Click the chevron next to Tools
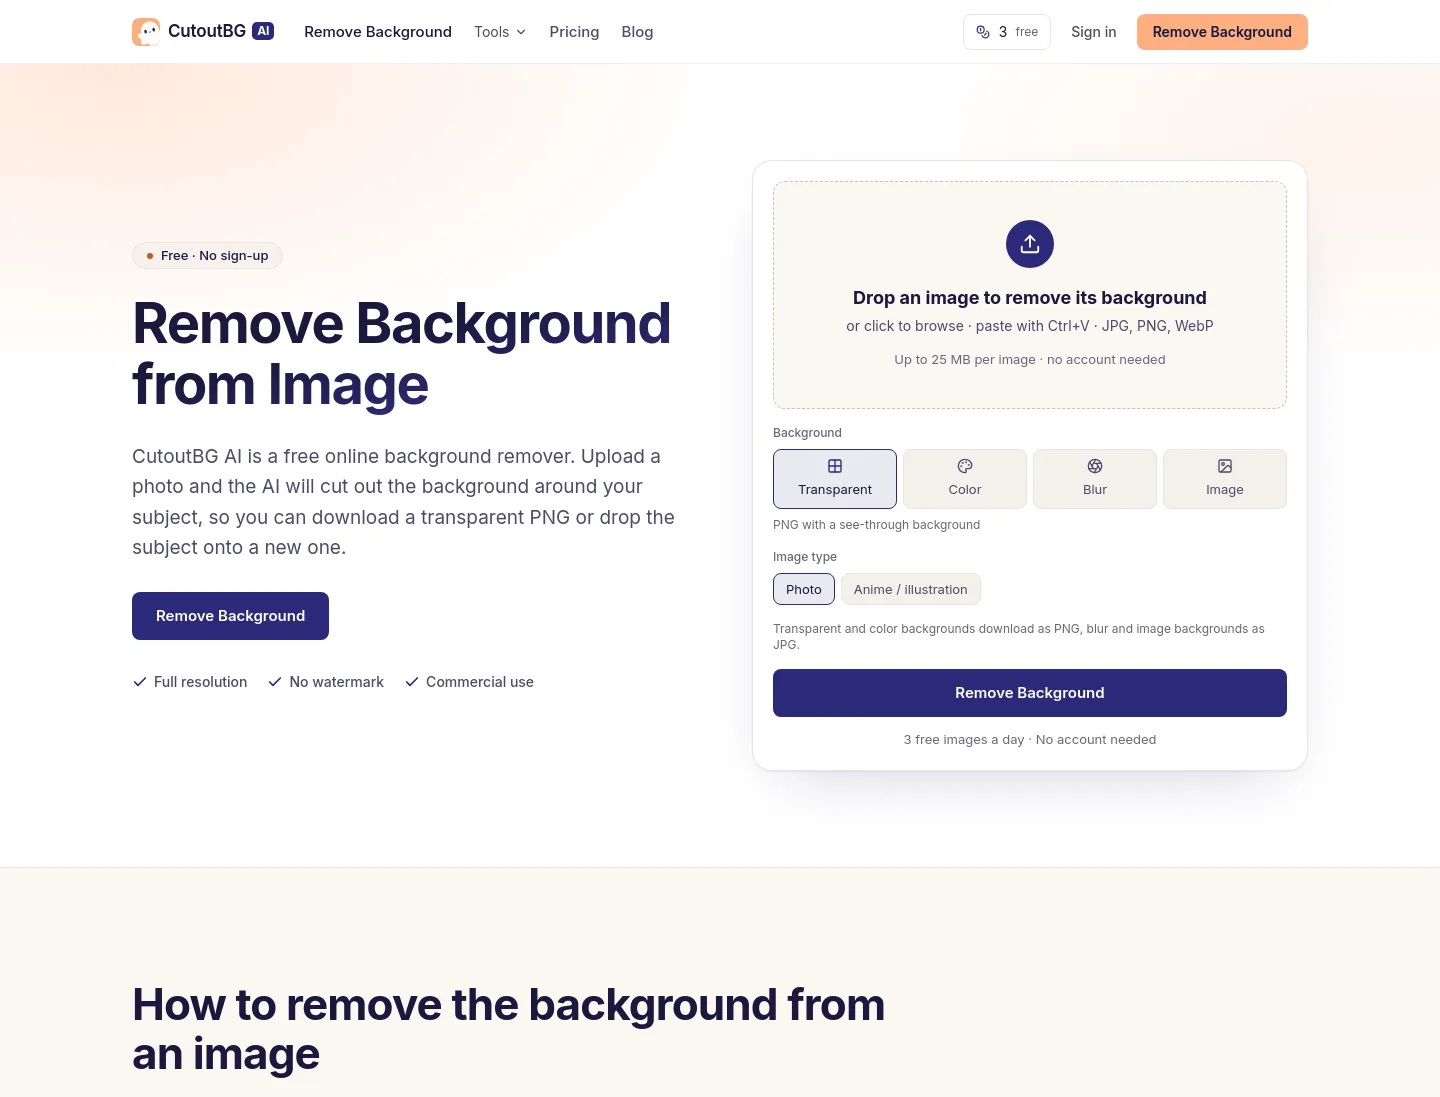Screen dimensions: 1440x1097 (x=521, y=32)
